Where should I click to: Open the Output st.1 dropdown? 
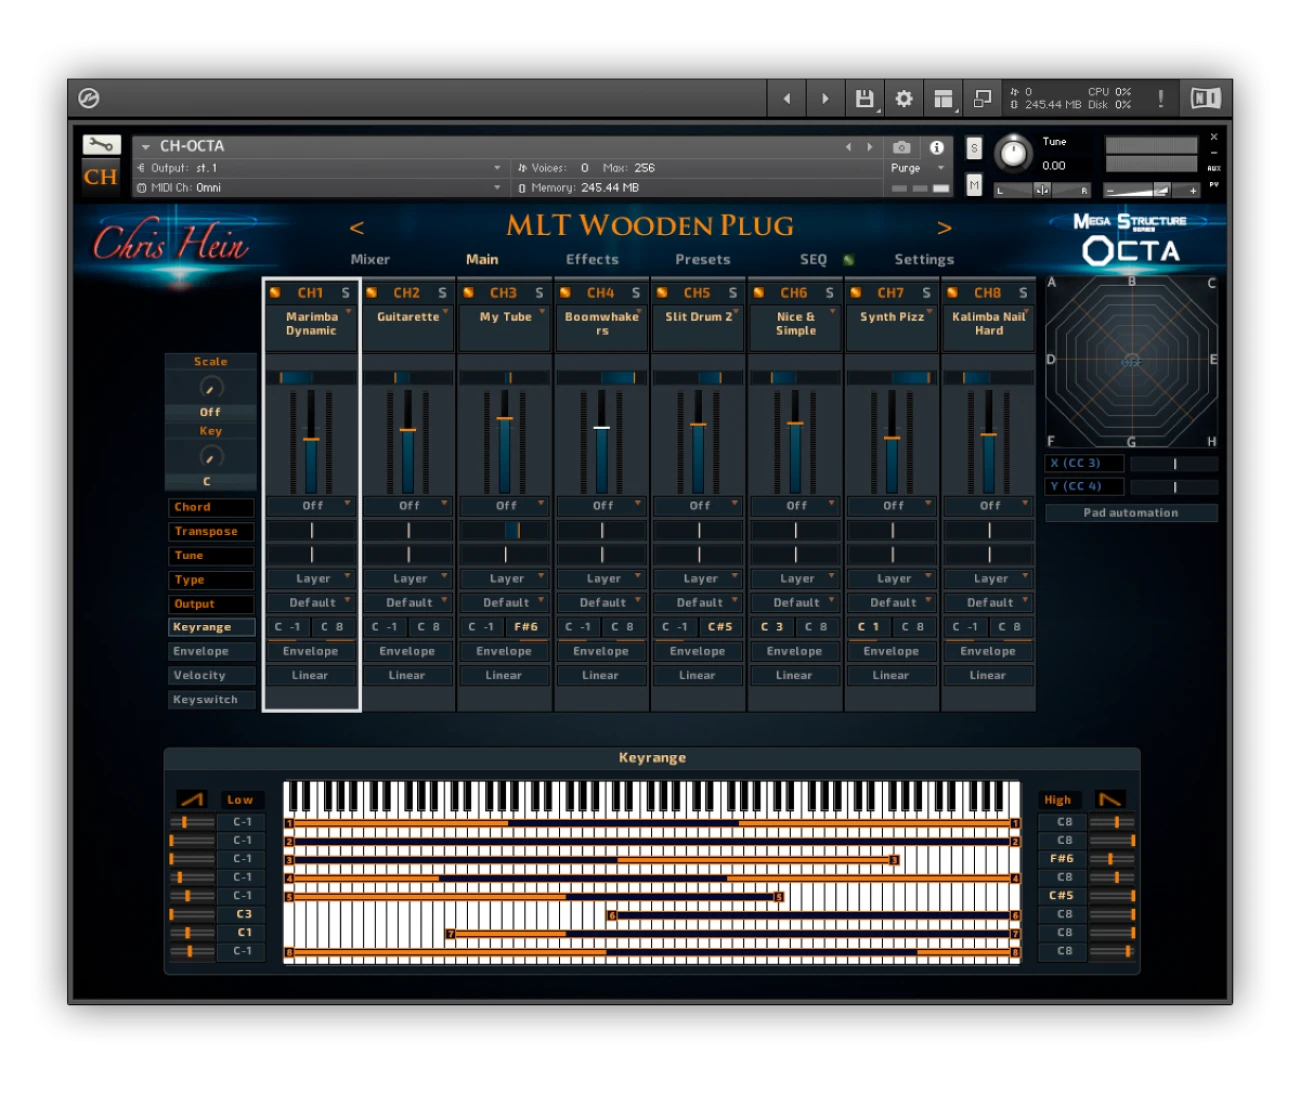(319, 168)
